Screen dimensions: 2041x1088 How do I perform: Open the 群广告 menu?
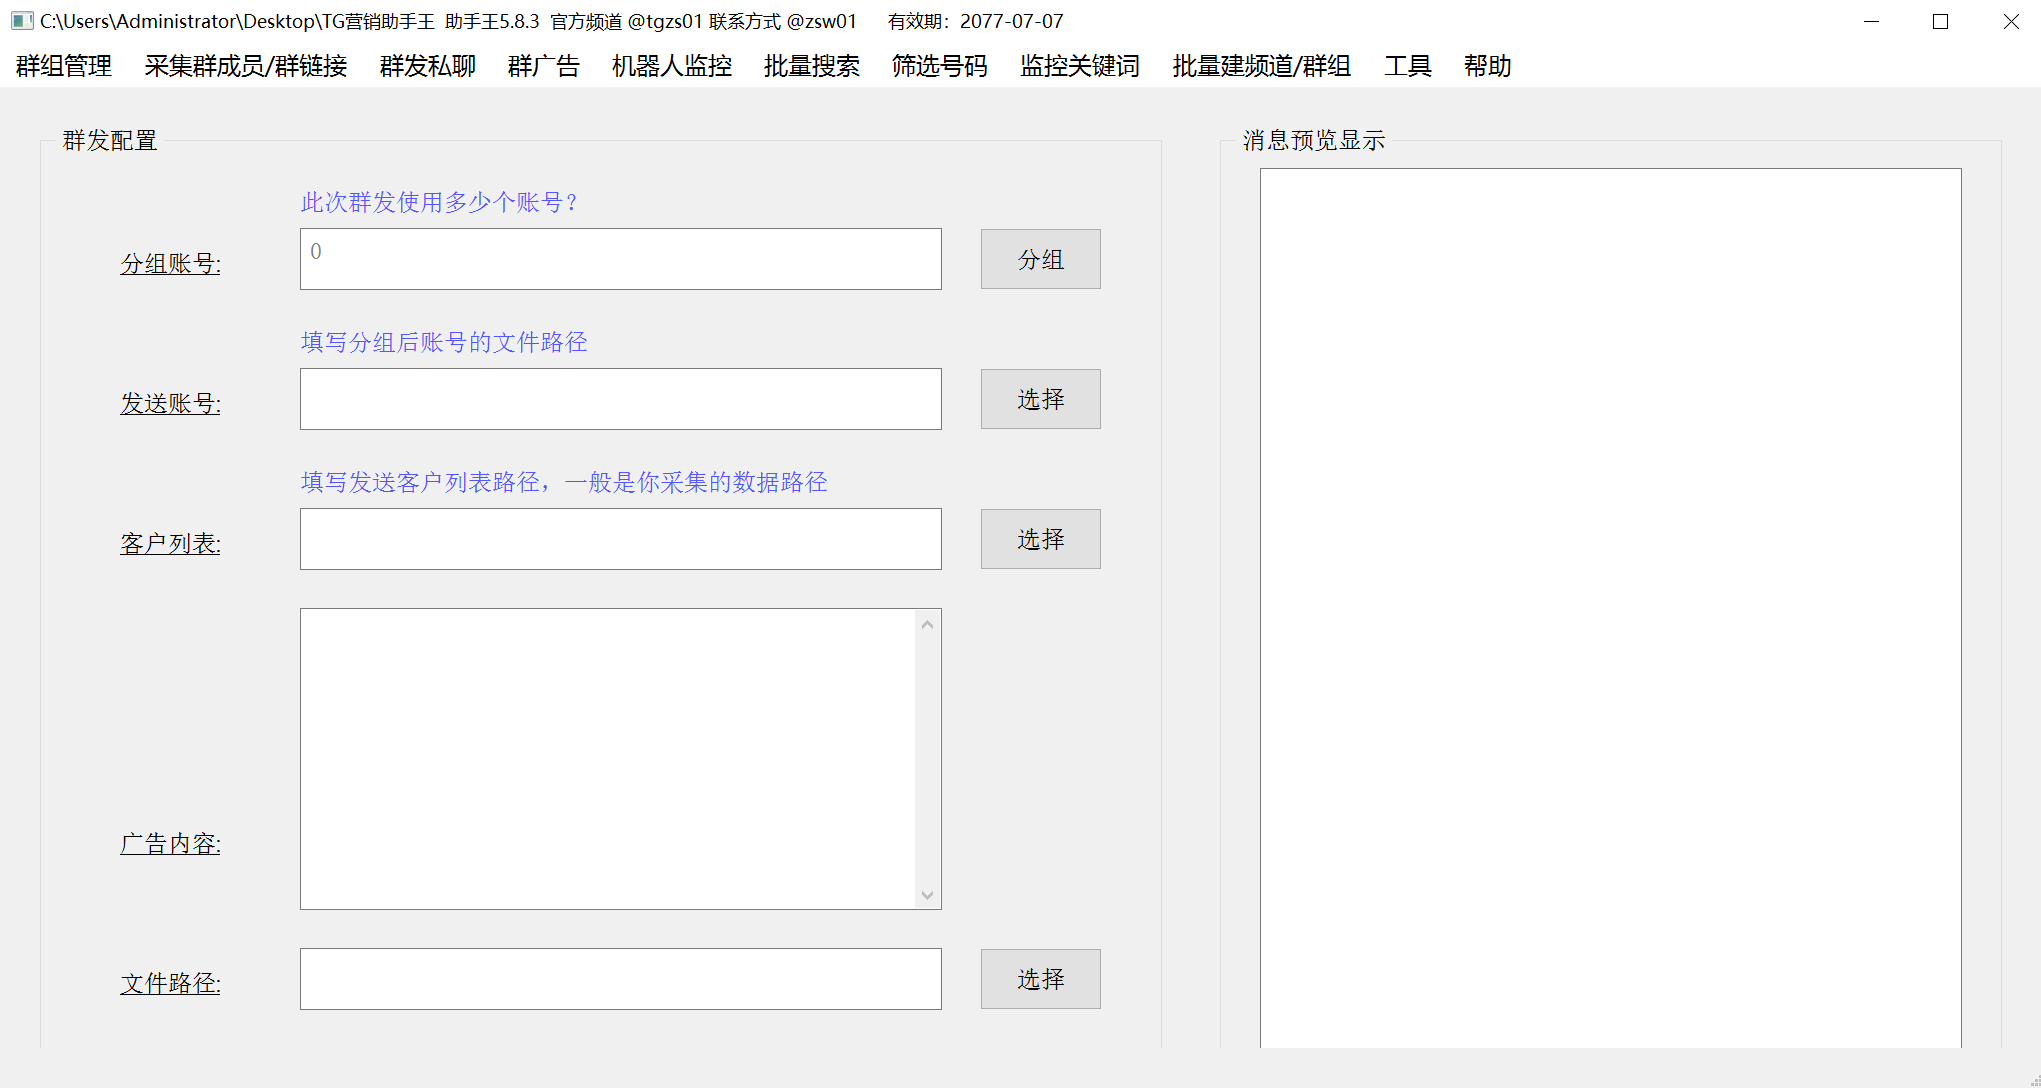[542, 66]
